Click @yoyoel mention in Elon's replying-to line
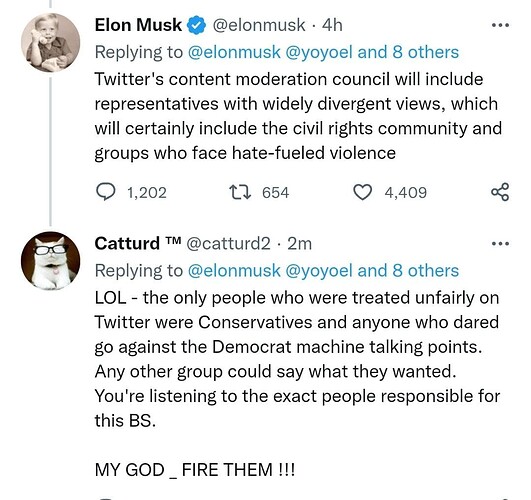 point(319,53)
